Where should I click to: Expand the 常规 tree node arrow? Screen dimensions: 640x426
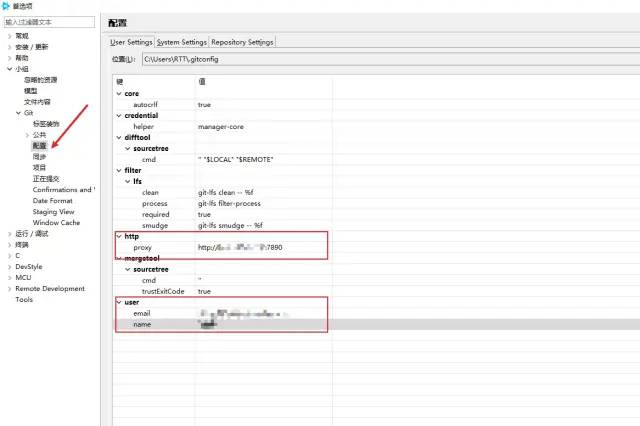coord(9,36)
